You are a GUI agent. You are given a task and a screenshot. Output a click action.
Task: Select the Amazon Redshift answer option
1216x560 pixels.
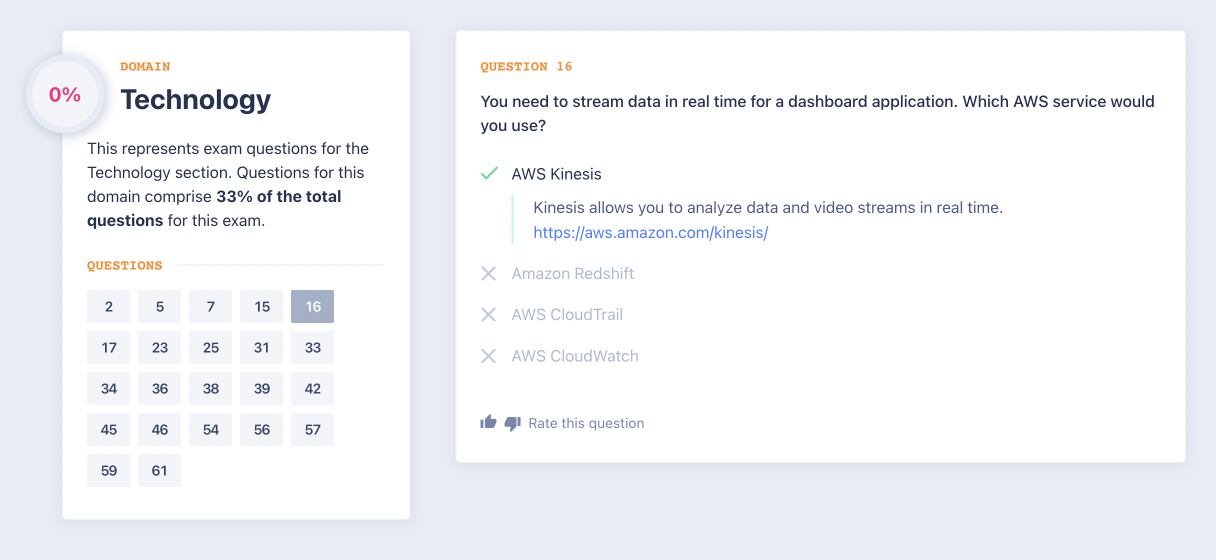pyautogui.click(x=572, y=274)
